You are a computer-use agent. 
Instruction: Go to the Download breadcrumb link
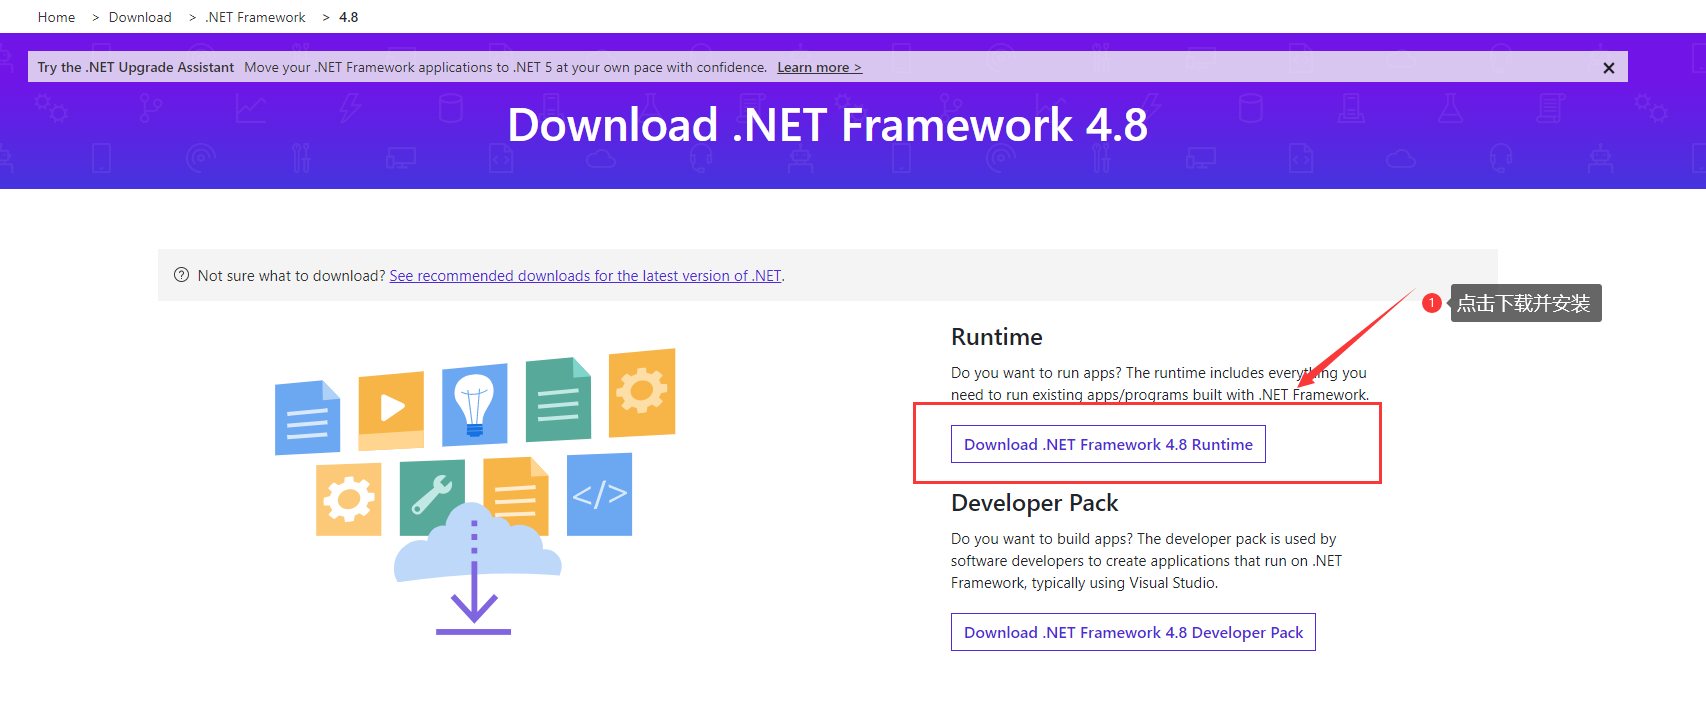tap(140, 17)
